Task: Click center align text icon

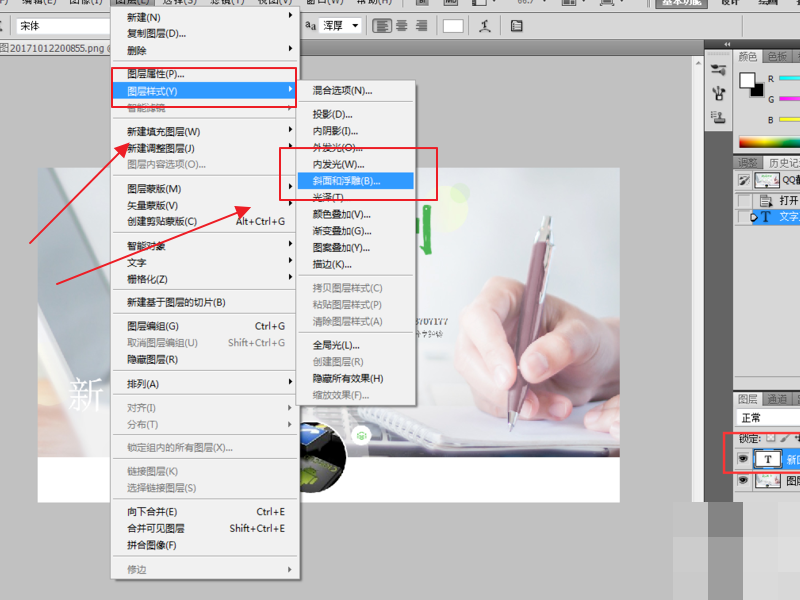Action: coord(402,26)
